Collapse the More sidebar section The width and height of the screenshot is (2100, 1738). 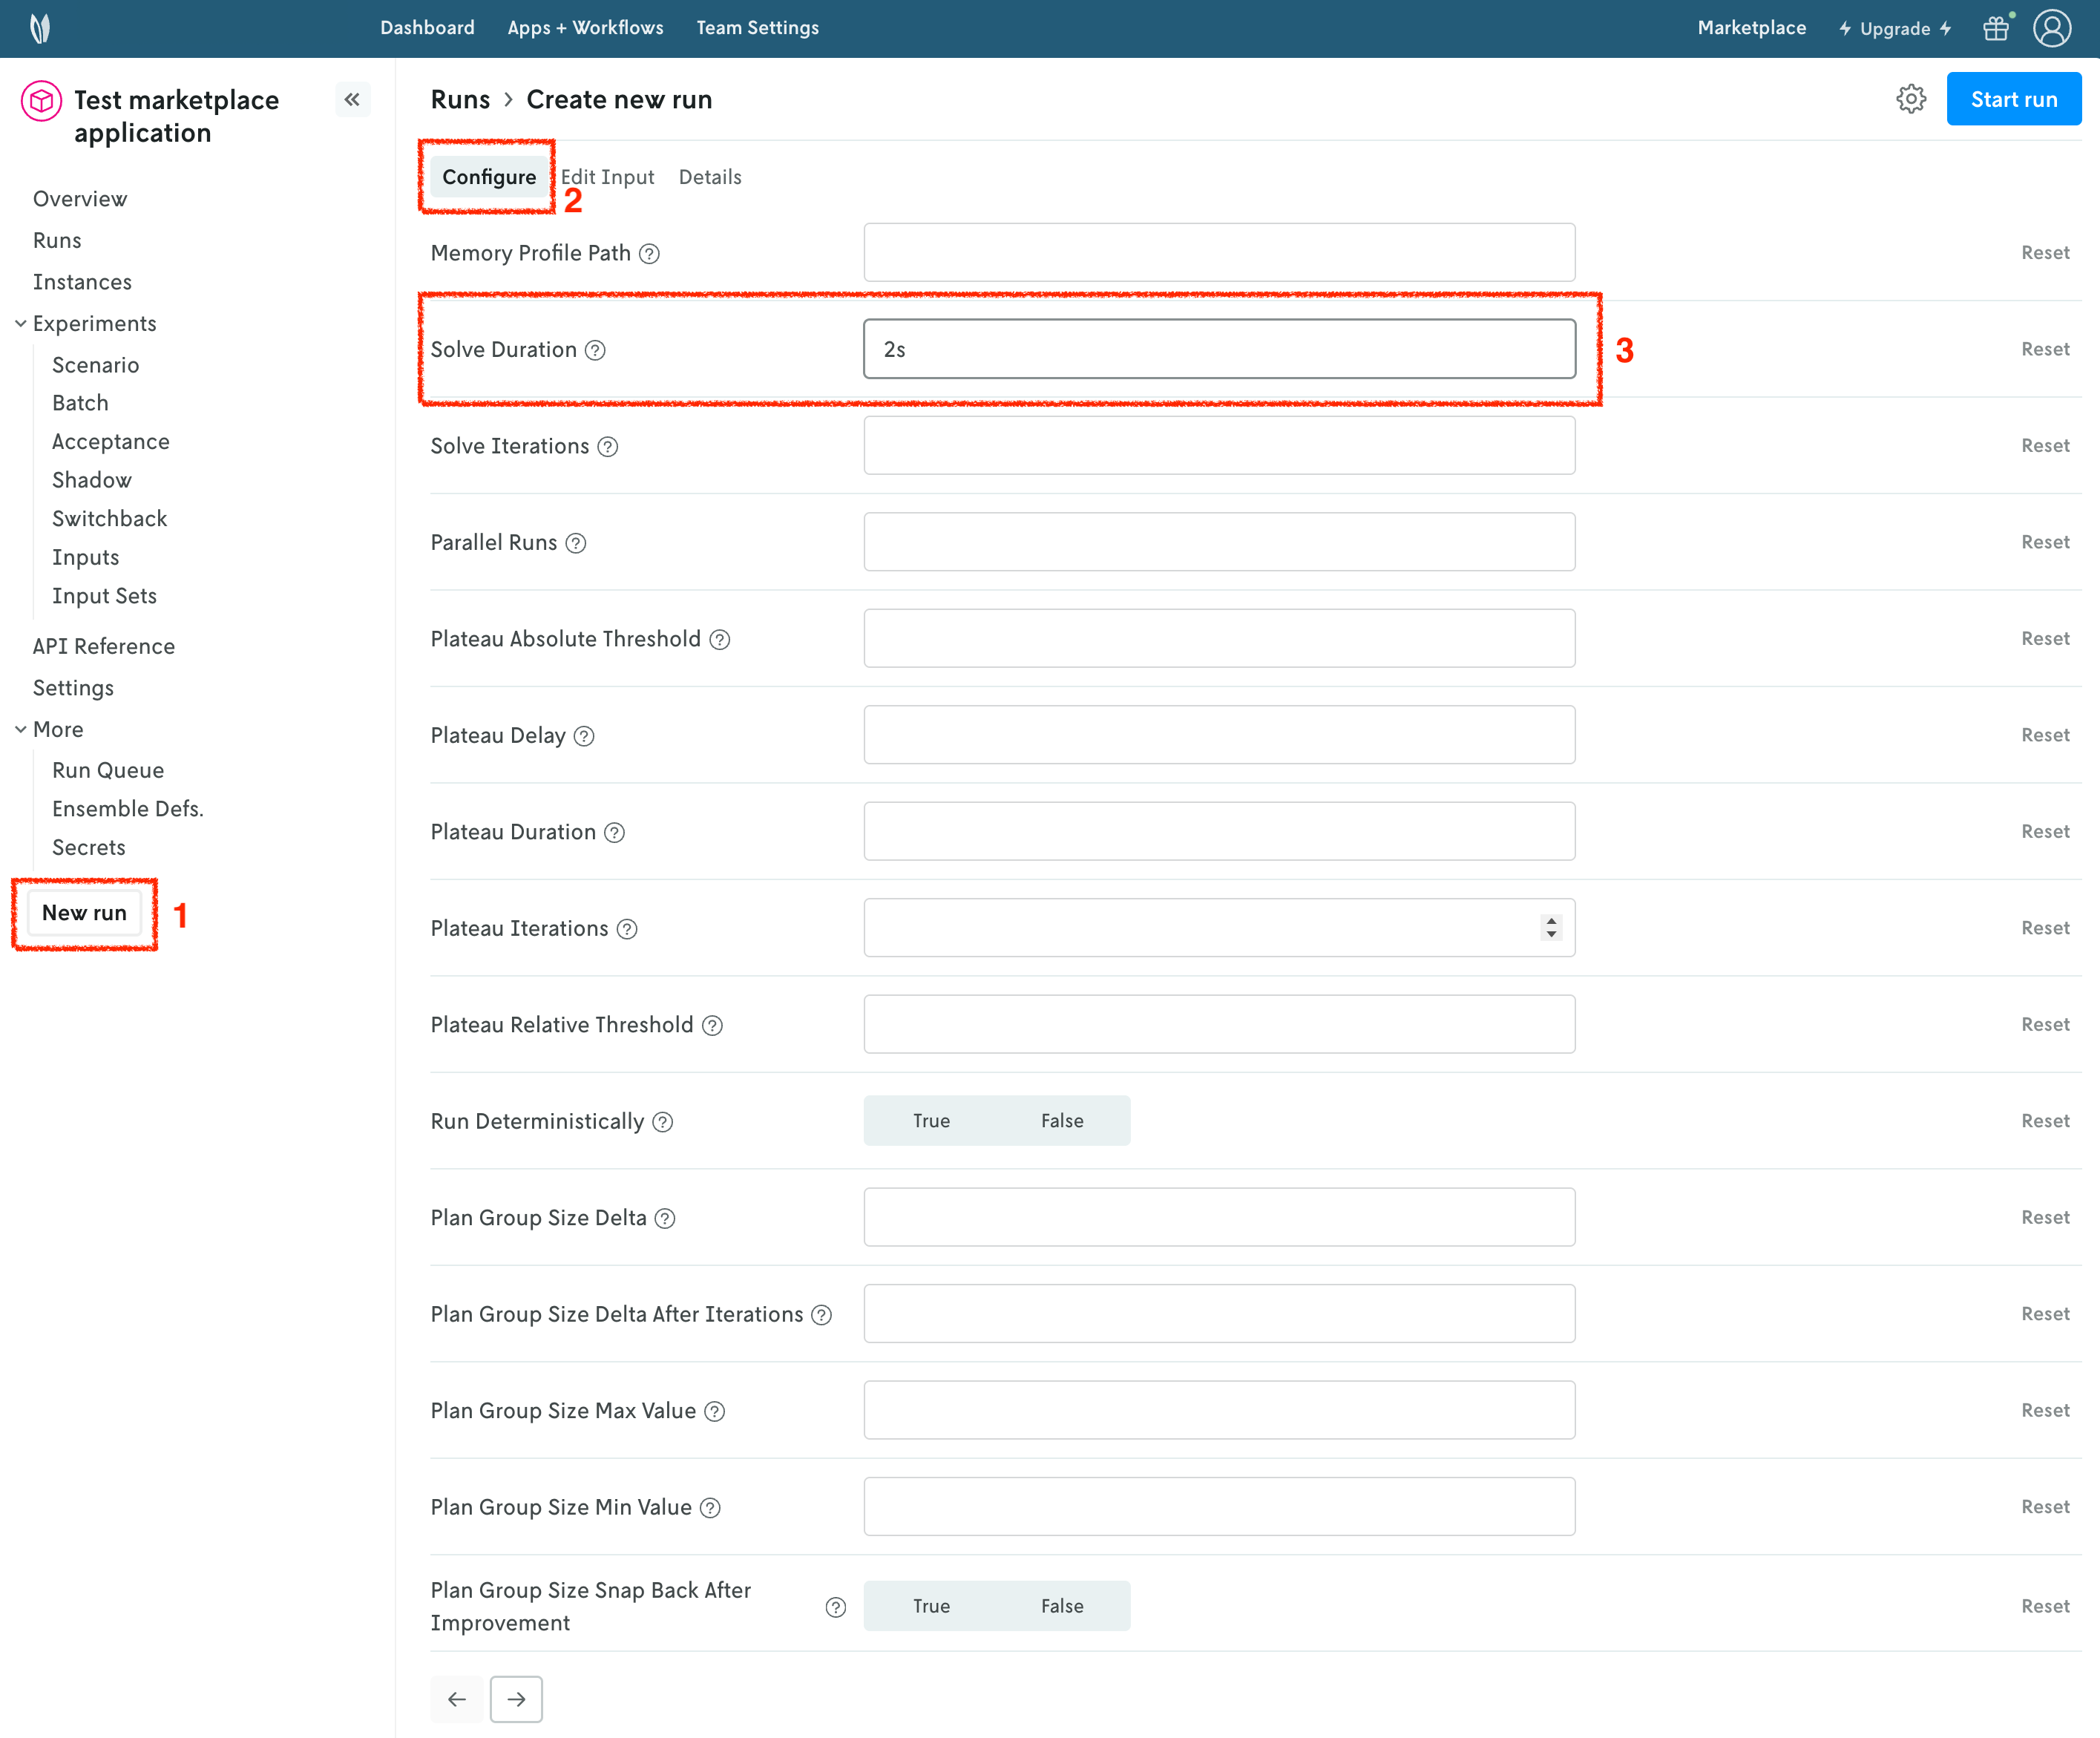(x=21, y=730)
